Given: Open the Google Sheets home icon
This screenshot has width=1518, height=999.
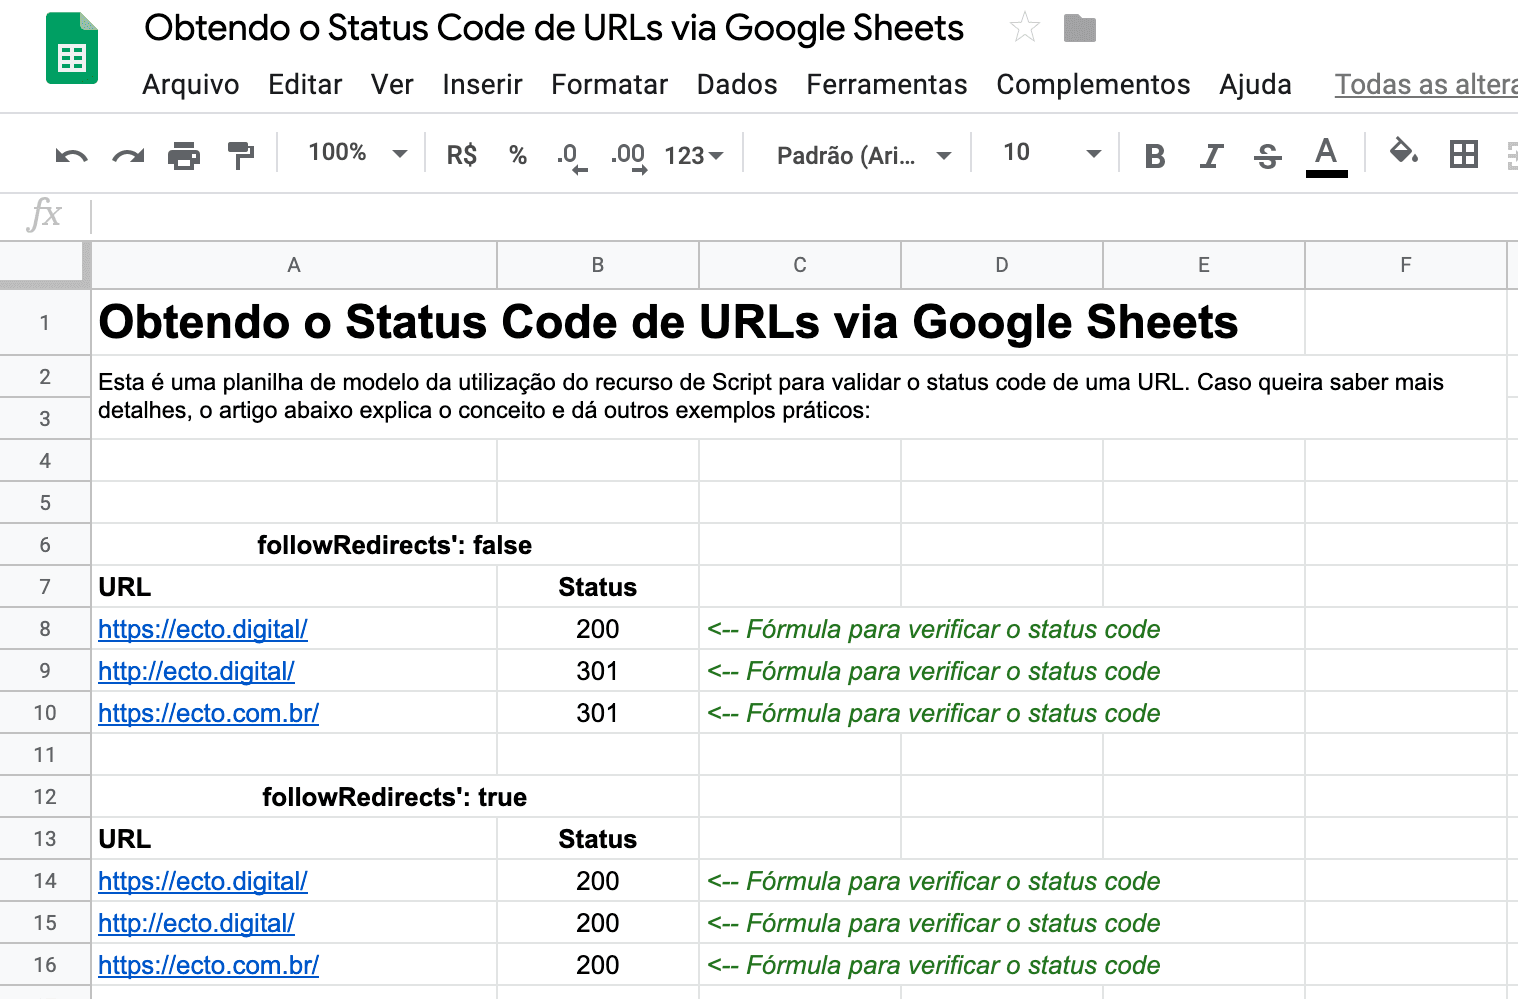Looking at the screenshot, I should pyautogui.click(x=72, y=49).
